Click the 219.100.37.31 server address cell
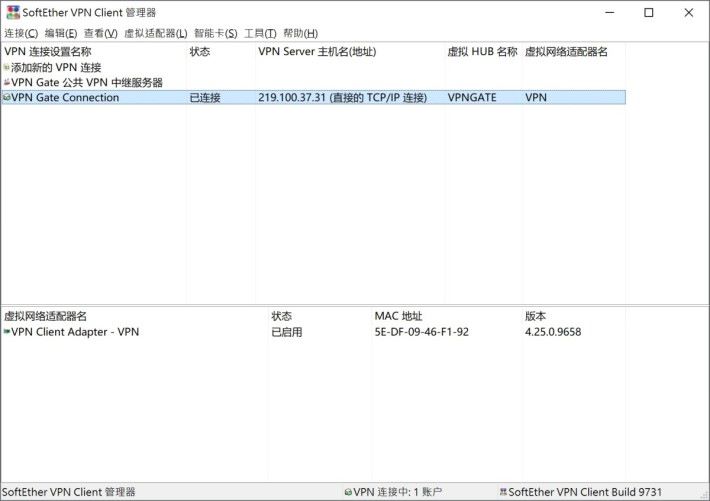This screenshot has width=710, height=501. click(x=342, y=97)
